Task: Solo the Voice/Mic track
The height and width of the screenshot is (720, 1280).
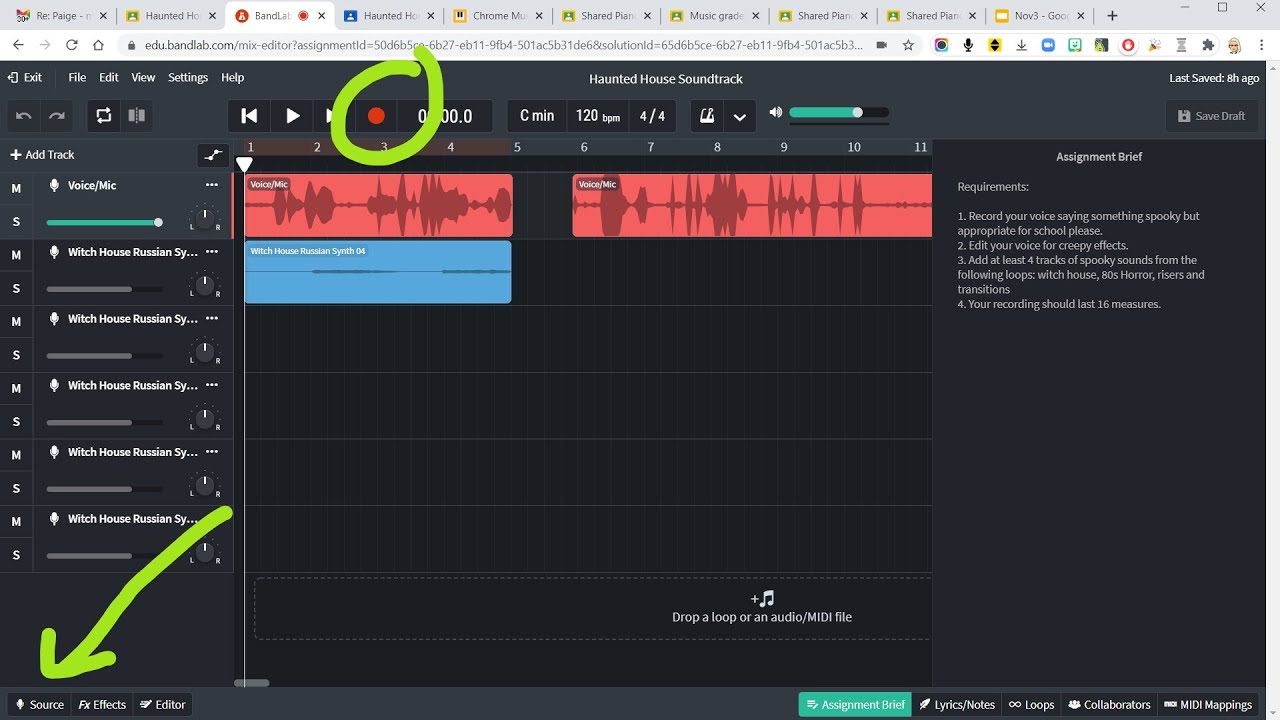Action: (x=16, y=222)
